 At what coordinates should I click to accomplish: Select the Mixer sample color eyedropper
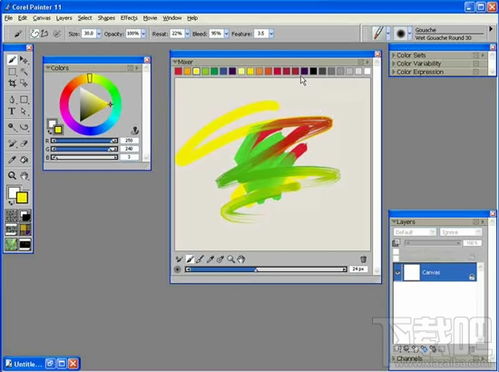(x=210, y=259)
